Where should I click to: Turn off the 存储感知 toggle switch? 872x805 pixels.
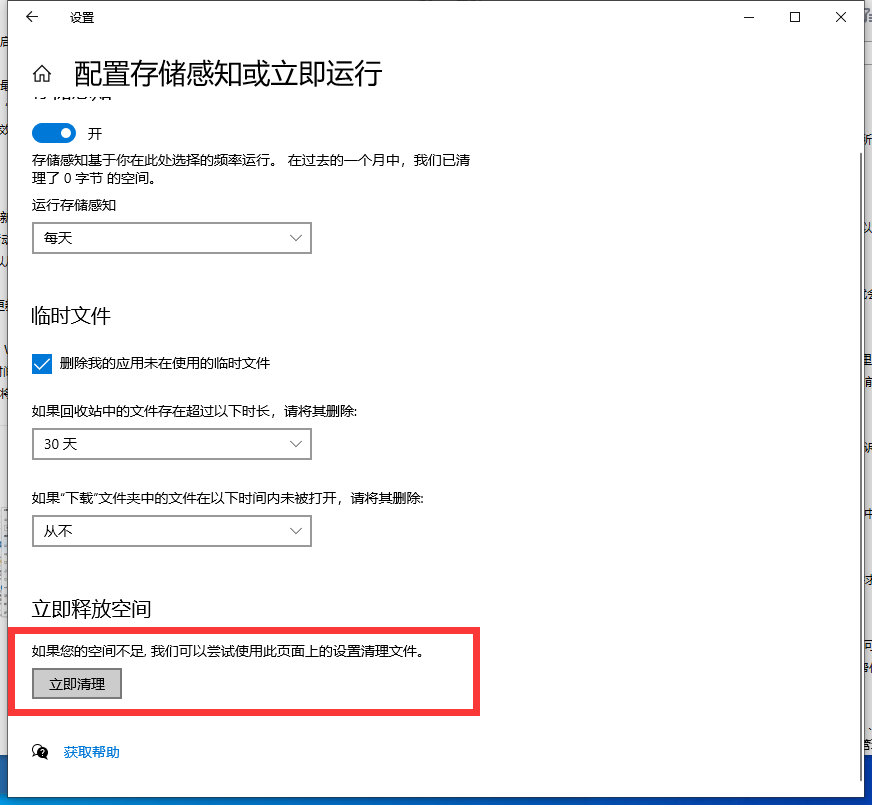pyautogui.click(x=54, y=133)
